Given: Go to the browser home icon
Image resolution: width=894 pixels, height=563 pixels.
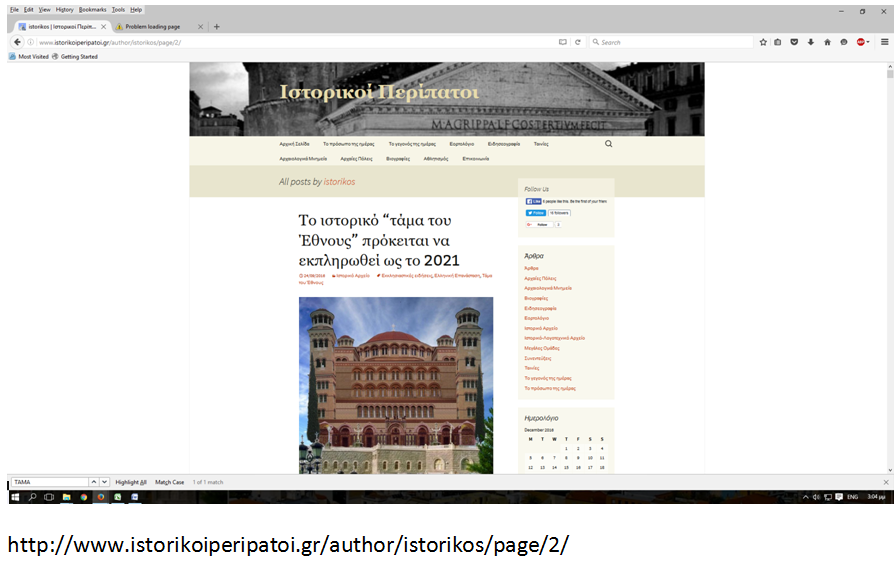Looking at the screenshot, I should 827,42.
